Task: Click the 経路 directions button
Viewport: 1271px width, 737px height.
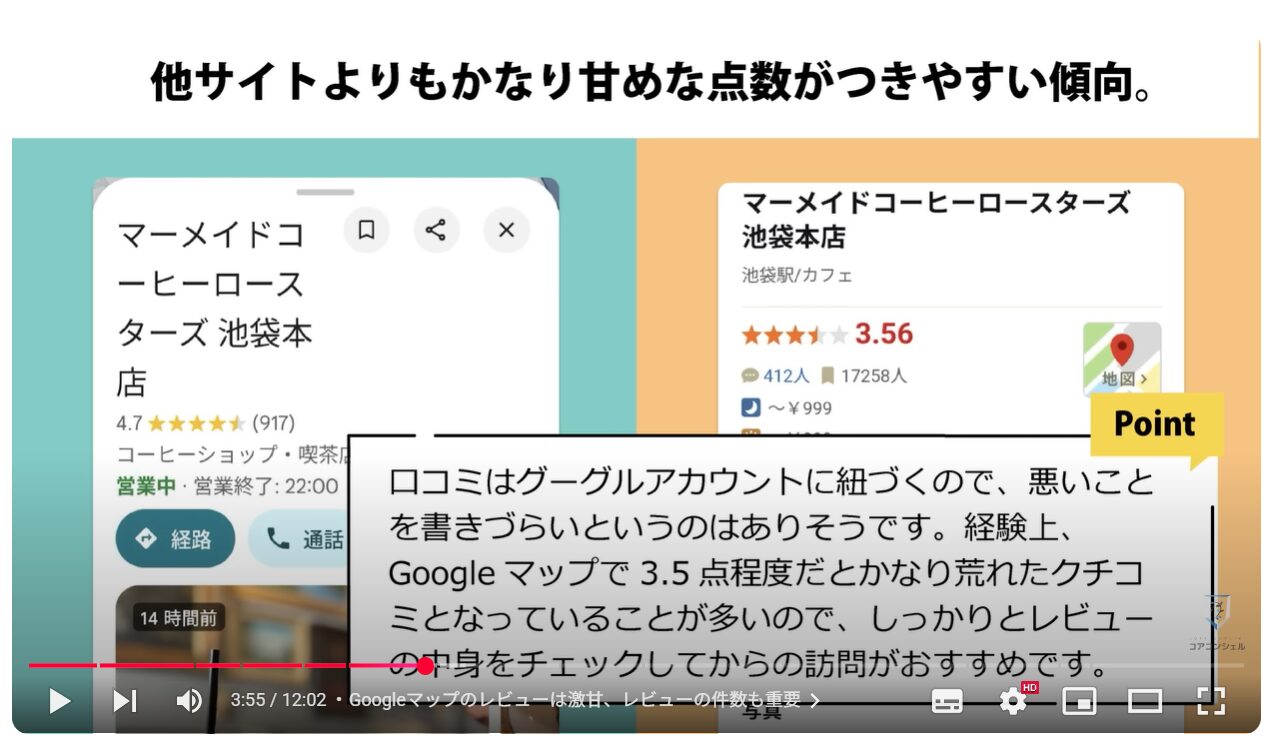Action: (175, 539)
